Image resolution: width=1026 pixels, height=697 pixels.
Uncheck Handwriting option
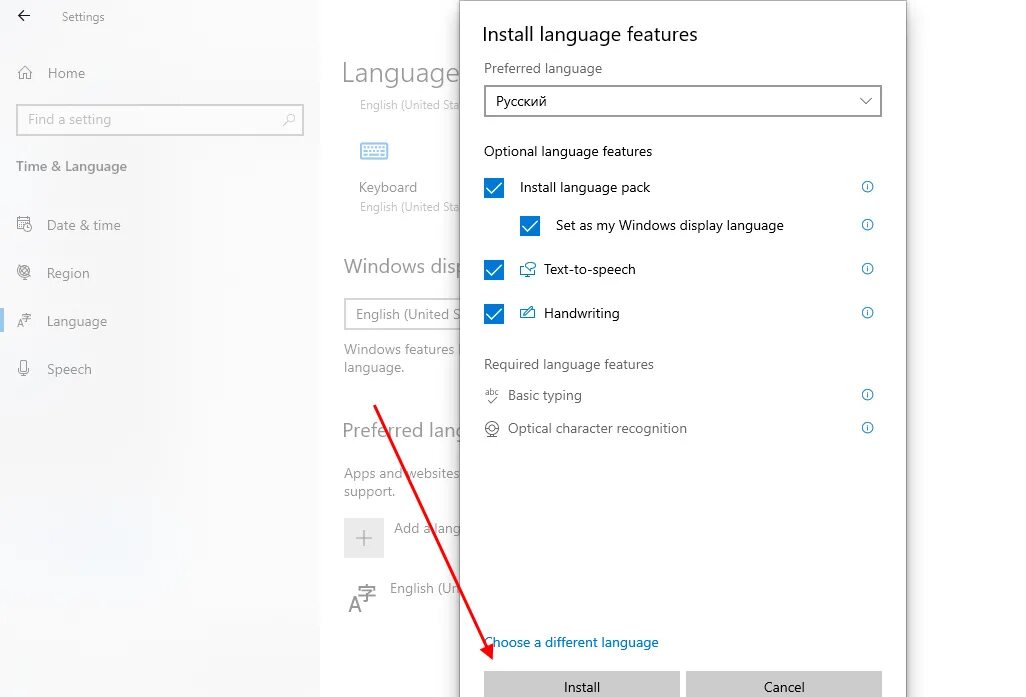point(494,313)
